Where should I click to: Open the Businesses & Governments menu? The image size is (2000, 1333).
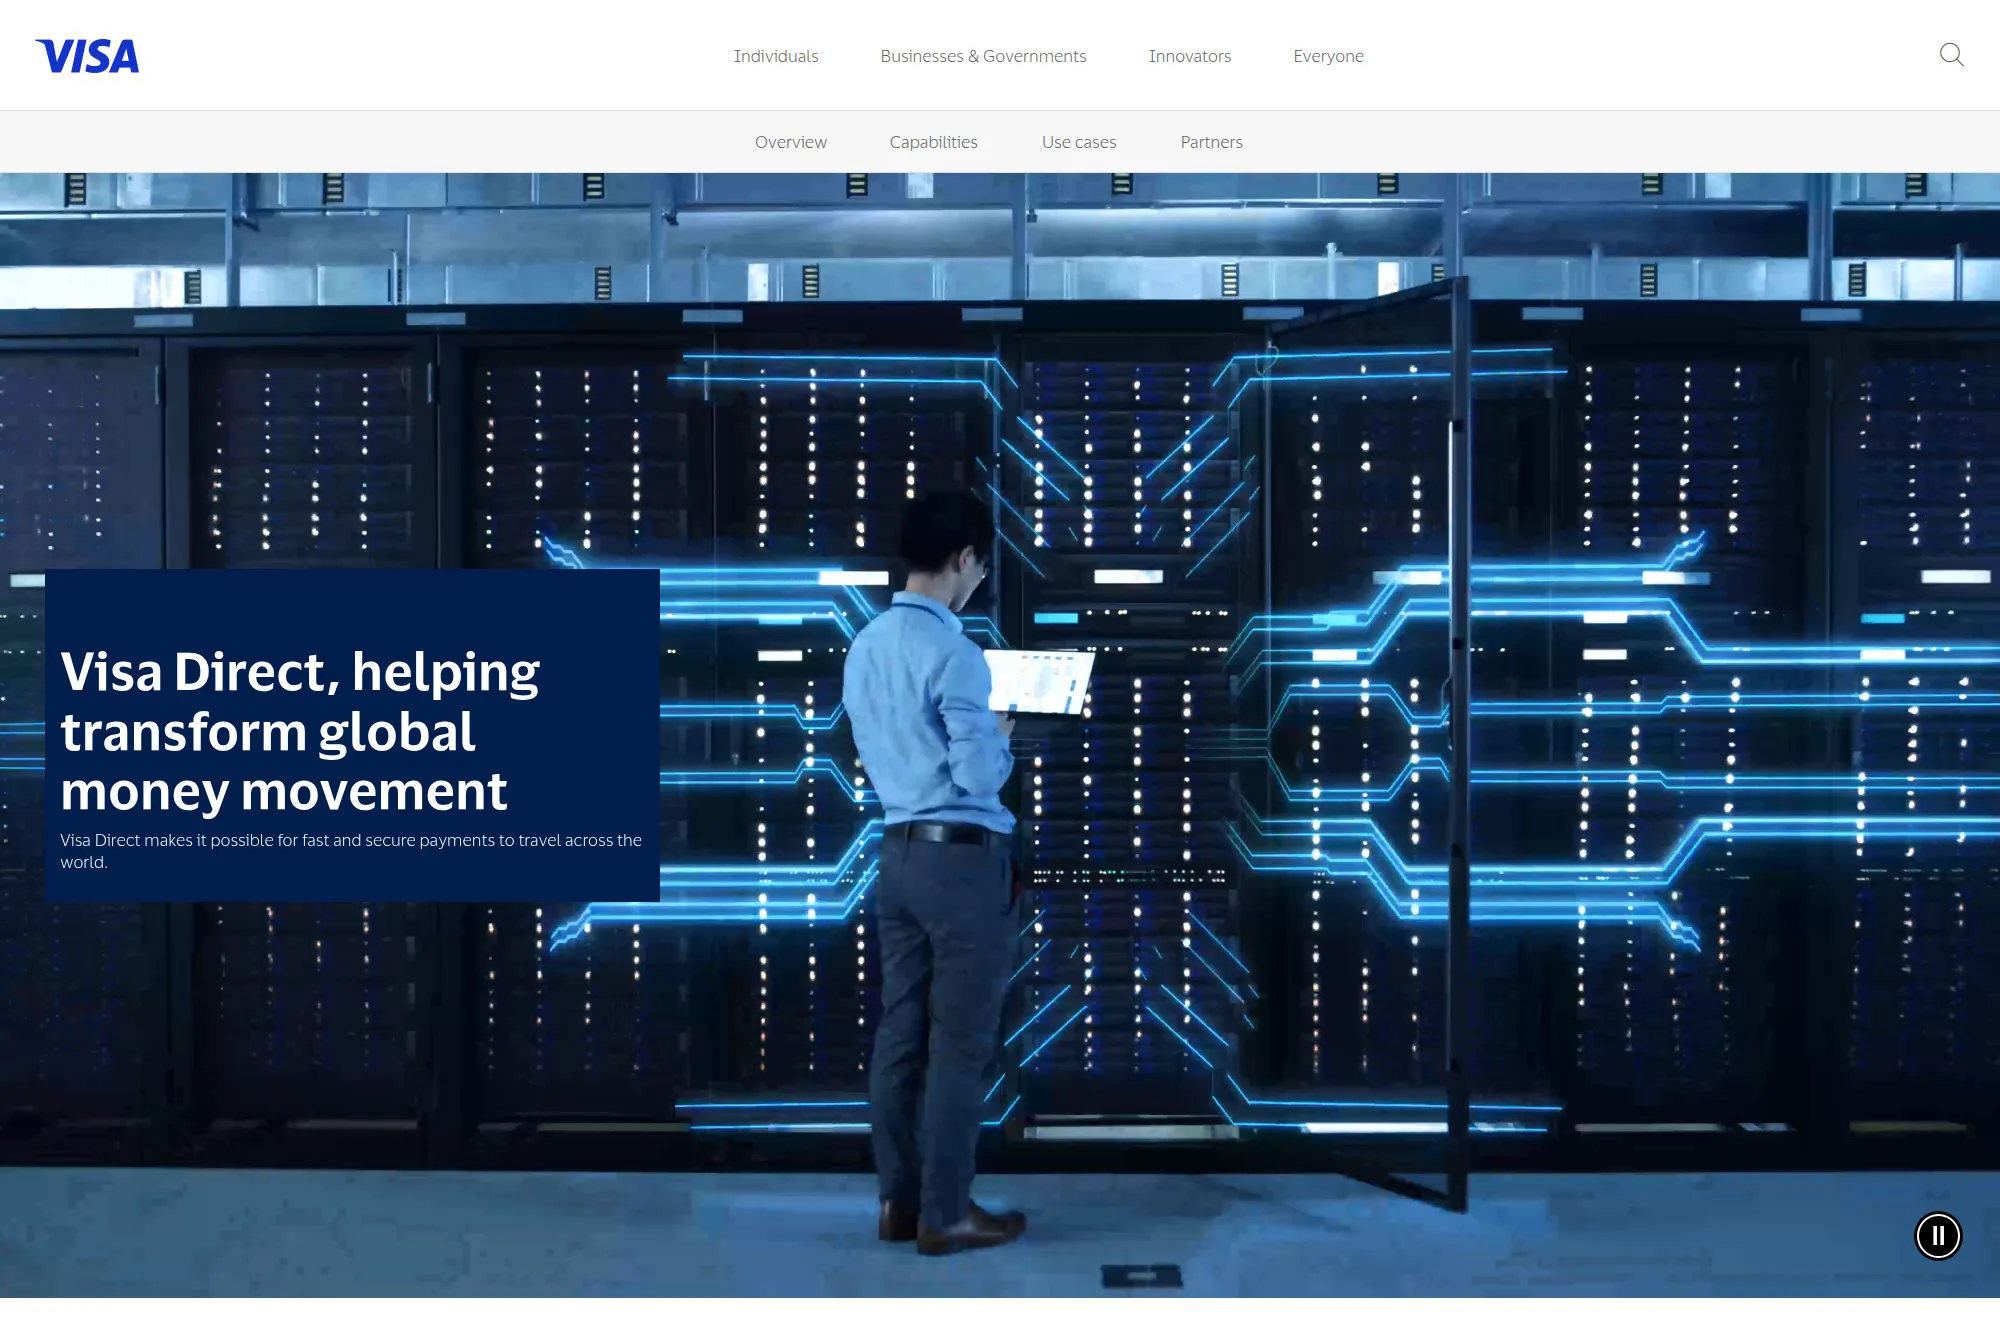(982, 56)
